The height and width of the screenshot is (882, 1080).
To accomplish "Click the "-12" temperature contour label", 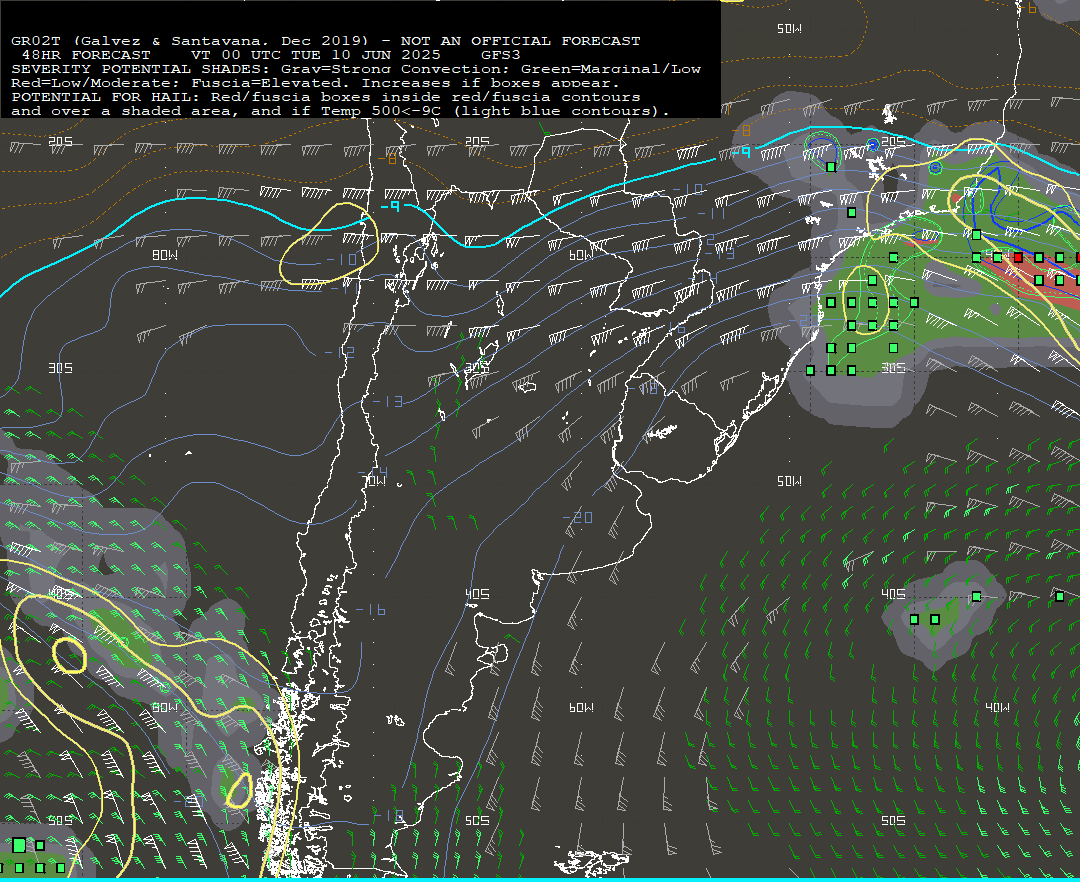I will point(340,352).
